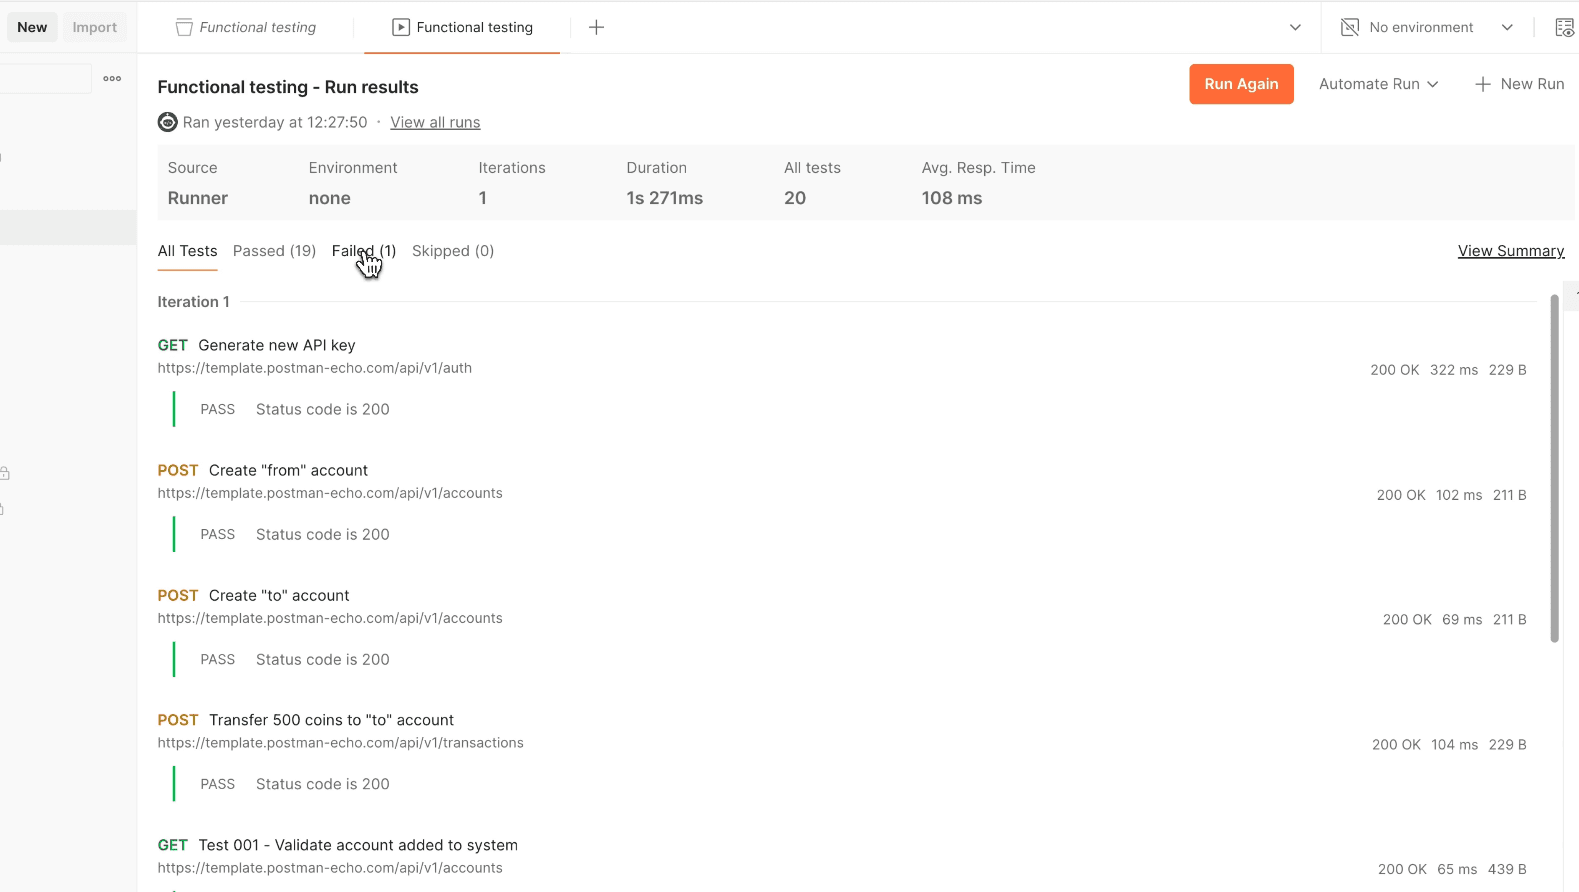Open Generate new API key request
The width and height of the screenshot is (1579, 892).
tap(277, 345)
